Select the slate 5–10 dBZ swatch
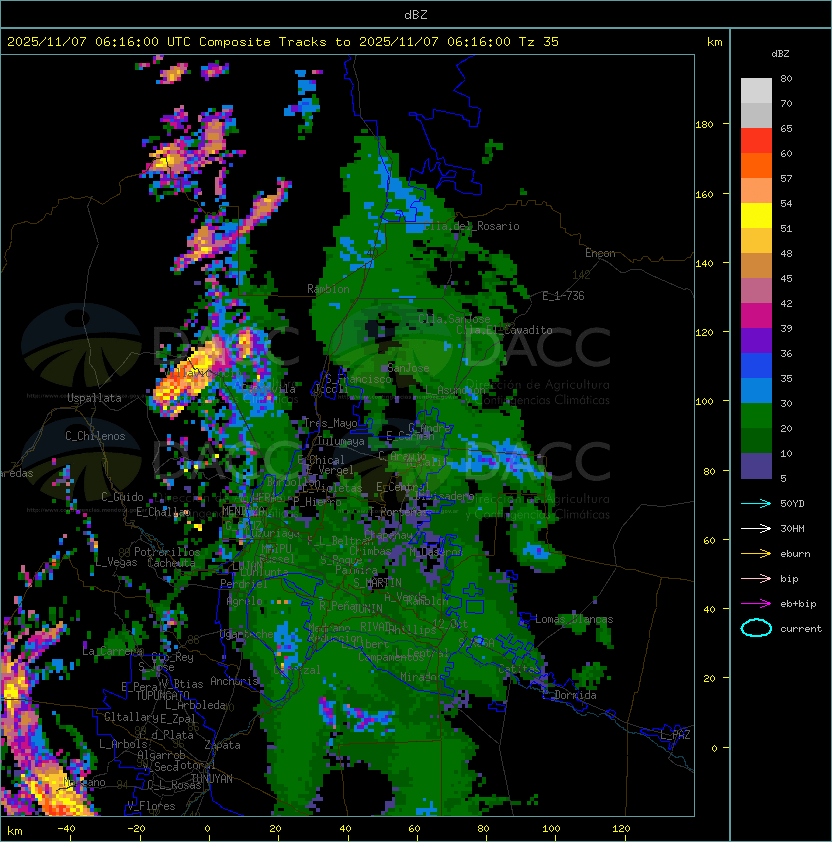The image size is (832, 842). [756, 466]
